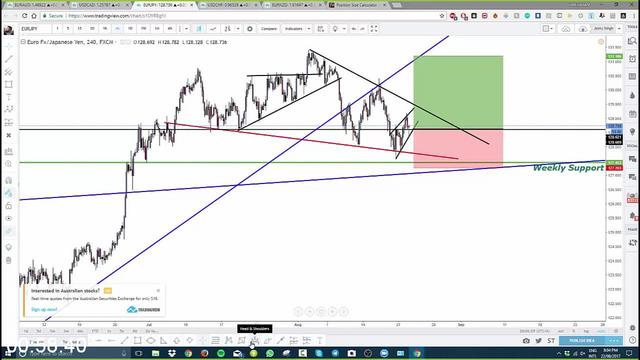Image resolution: width=640 pixels, height=360 pixels.
Task: Expand the Indicators dropdown arrow
Action: 309,29
